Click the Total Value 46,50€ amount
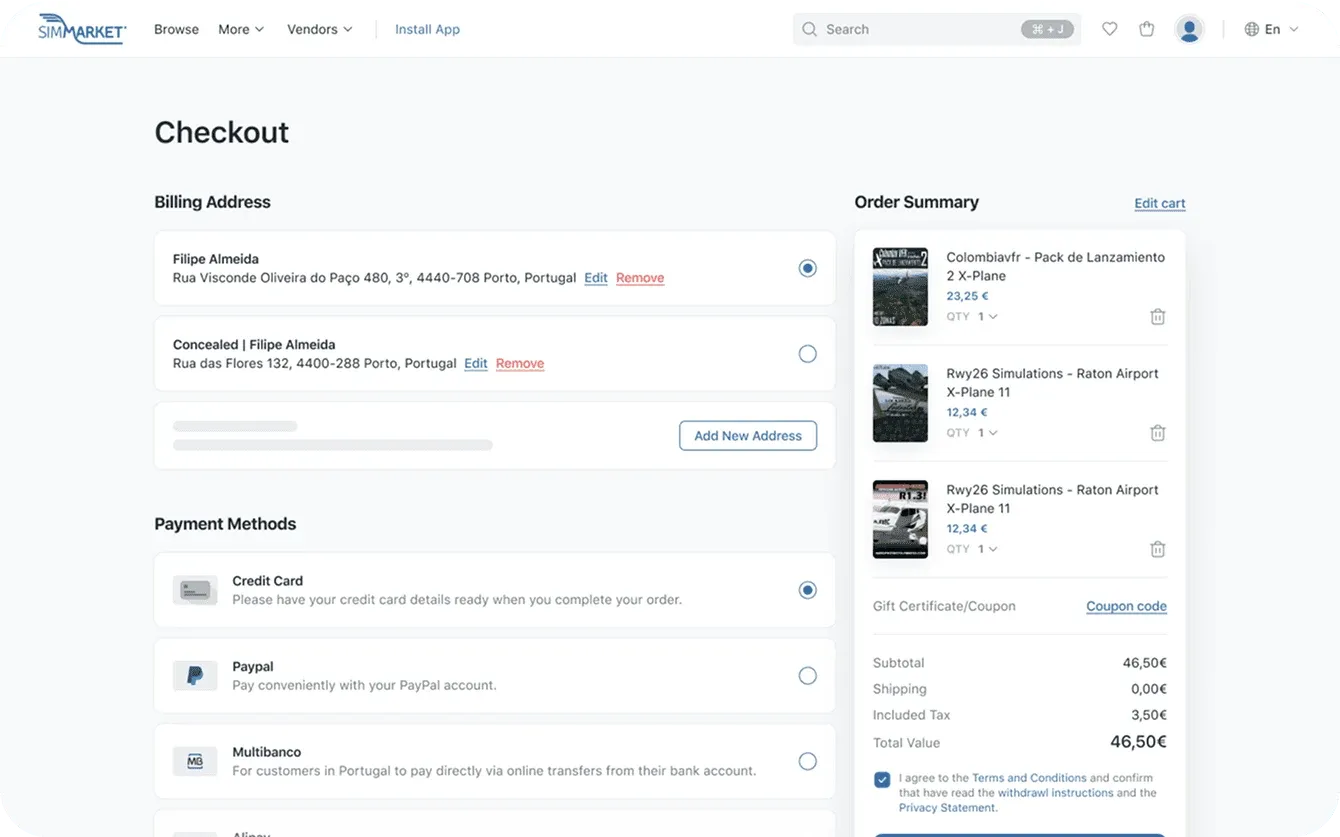This screenshot has height=837, width=1340. tap(1138, 742)
